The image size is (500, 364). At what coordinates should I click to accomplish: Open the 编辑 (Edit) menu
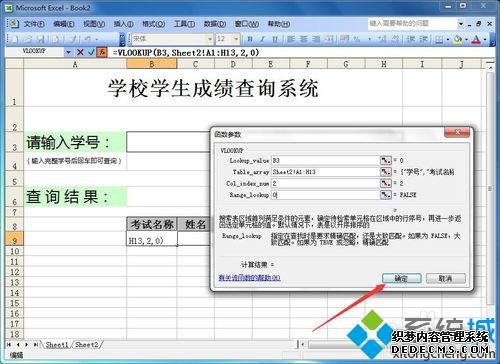(x=63, y=24)
